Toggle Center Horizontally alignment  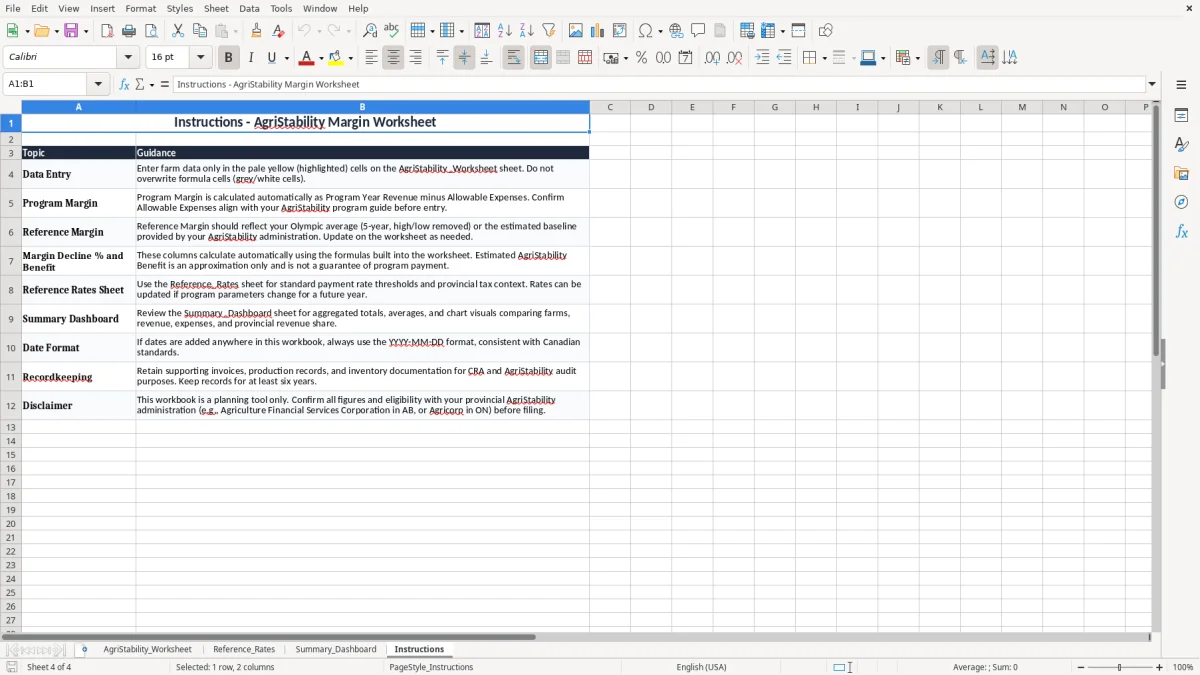(x=393, y=58)
